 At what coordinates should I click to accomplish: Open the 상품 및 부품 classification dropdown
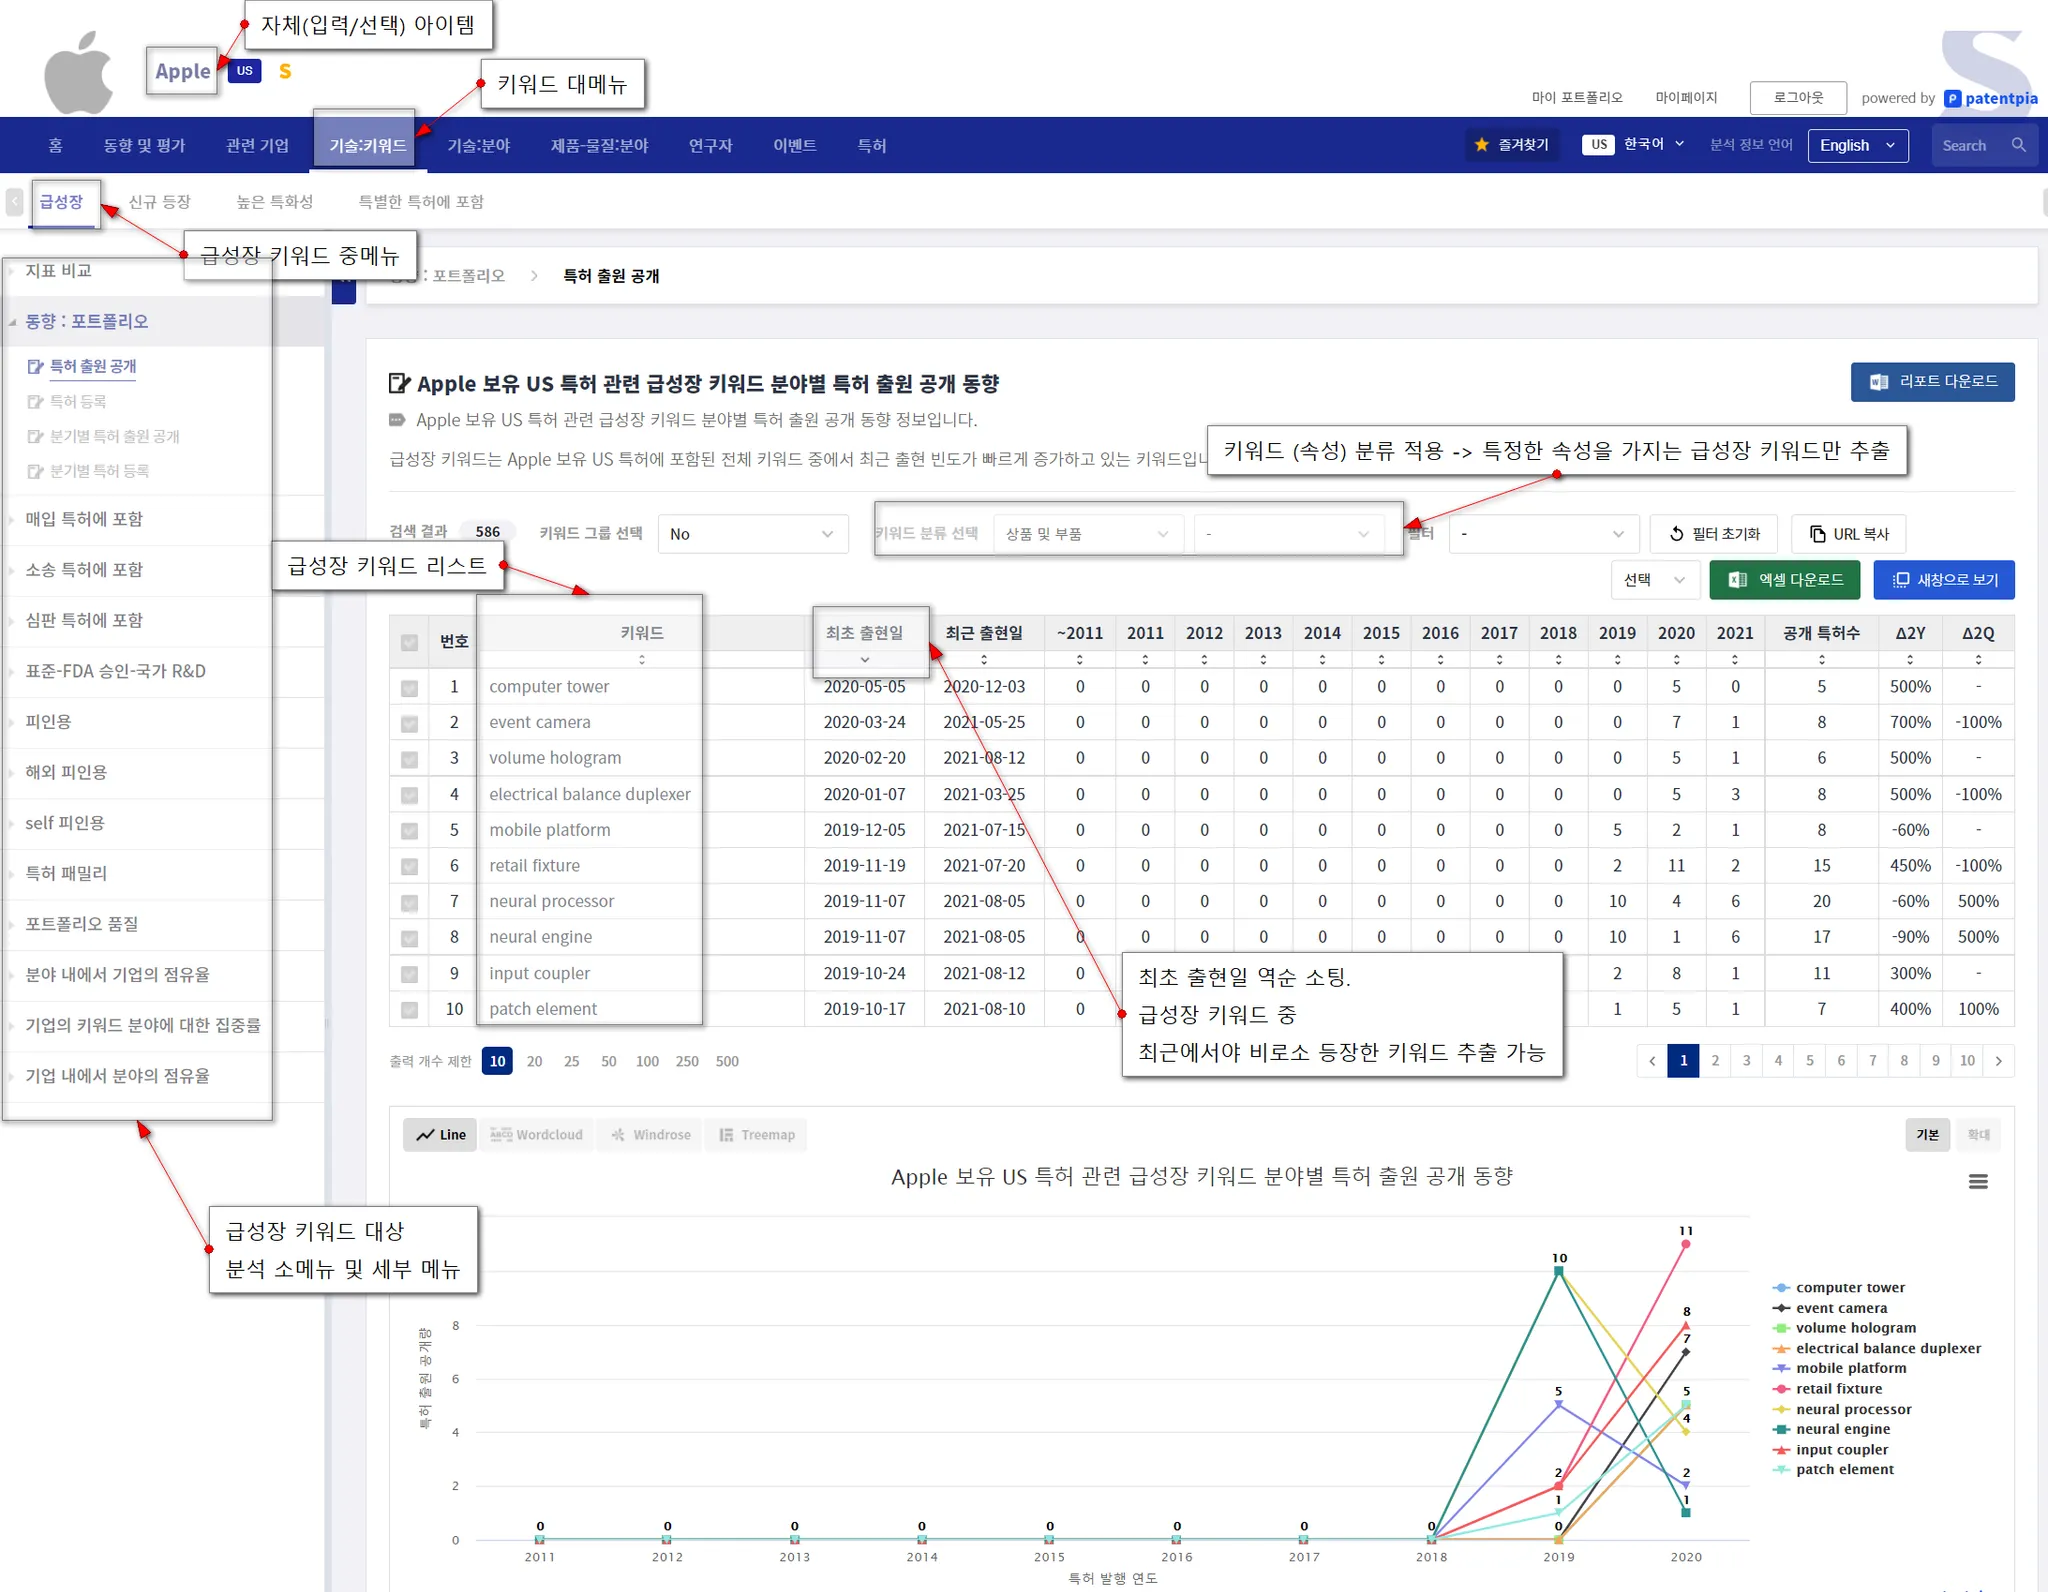pos(1087,534)
